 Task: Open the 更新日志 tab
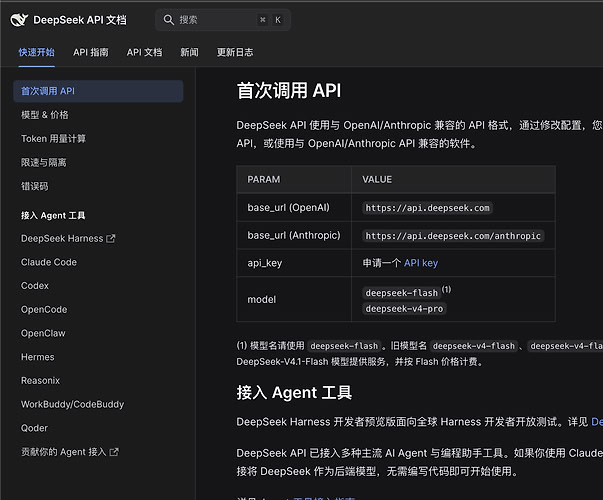[235, 52]
